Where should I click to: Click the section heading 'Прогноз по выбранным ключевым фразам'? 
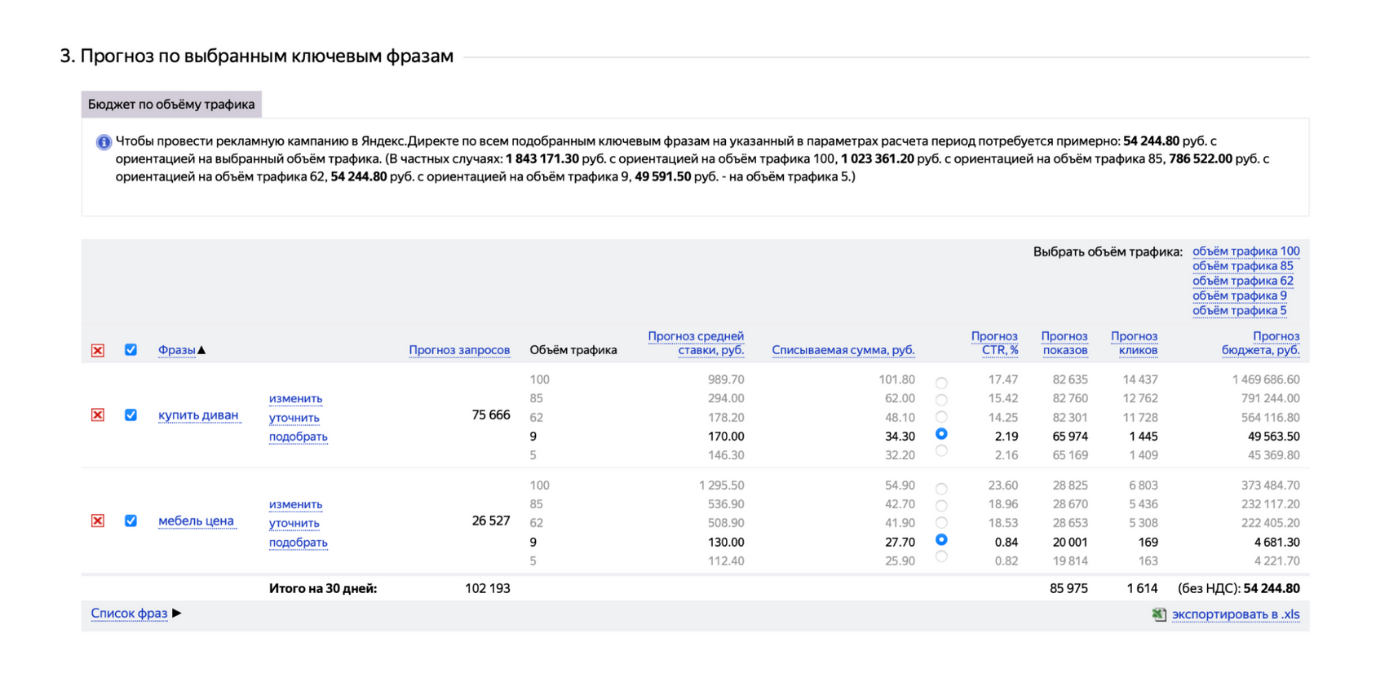[266, 56]
